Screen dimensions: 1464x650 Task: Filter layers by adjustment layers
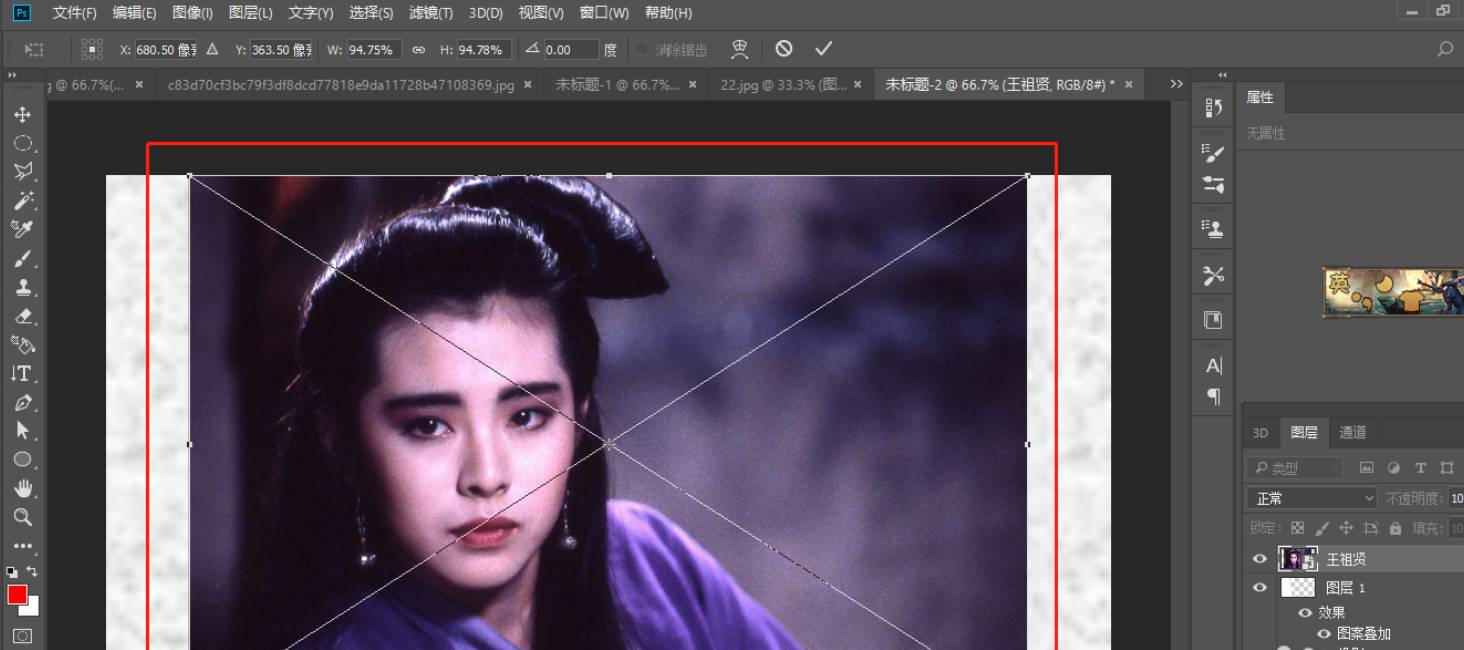click(x=1394, y=468)
